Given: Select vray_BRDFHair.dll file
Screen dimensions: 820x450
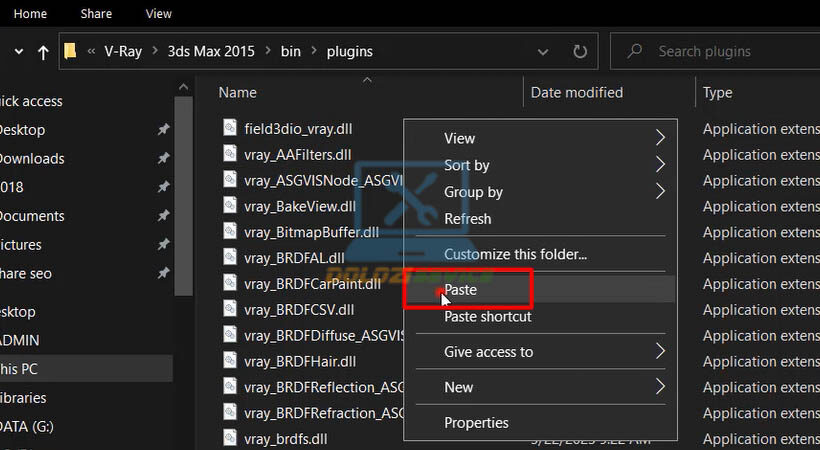Looking at the screenshot, I should (x=300, y=362).
